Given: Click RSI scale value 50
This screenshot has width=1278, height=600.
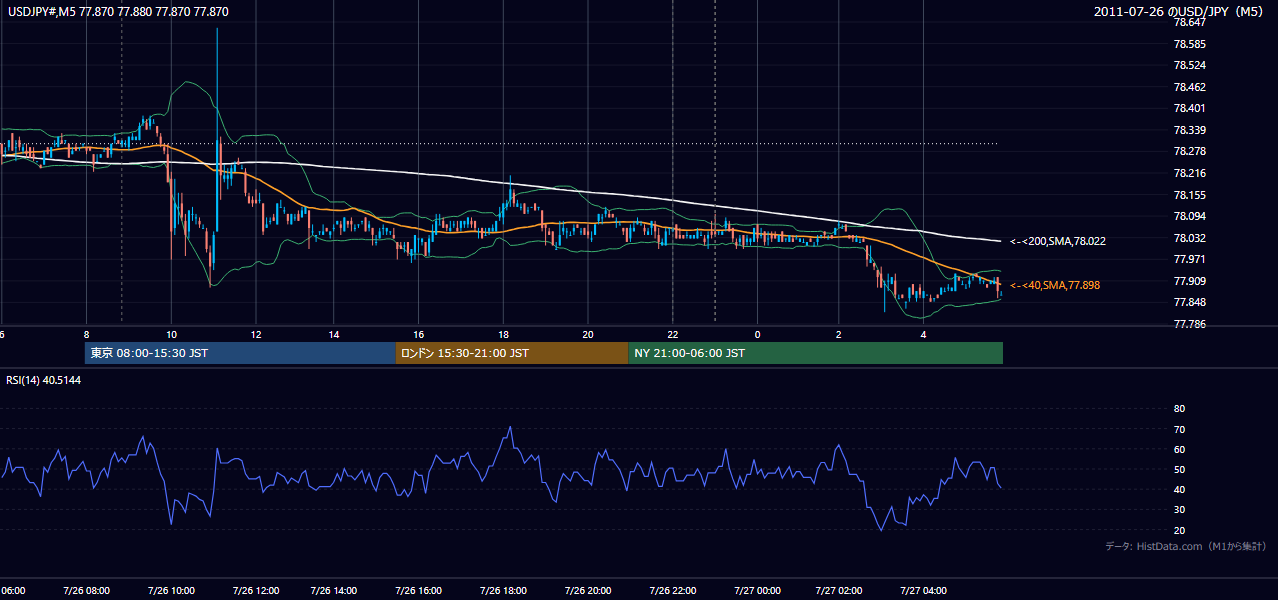Looking at the screenshot, I should tap(1179, 470).
